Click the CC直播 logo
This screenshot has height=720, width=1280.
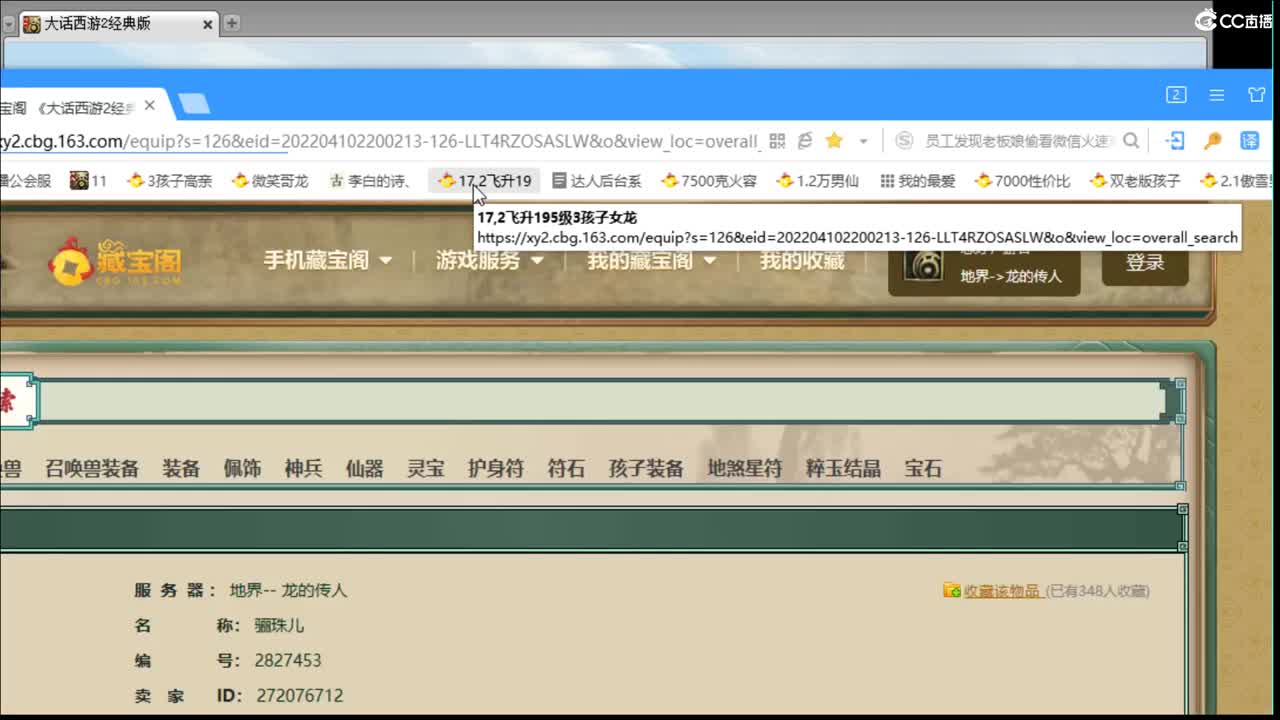[x=1233, y=20]
